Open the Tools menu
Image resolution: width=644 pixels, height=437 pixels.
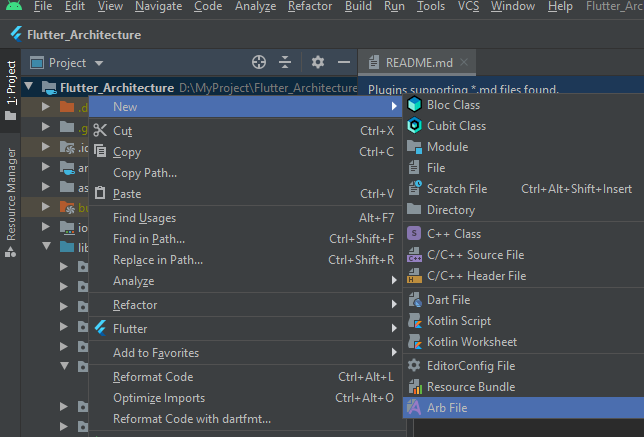tap(431, 6)
